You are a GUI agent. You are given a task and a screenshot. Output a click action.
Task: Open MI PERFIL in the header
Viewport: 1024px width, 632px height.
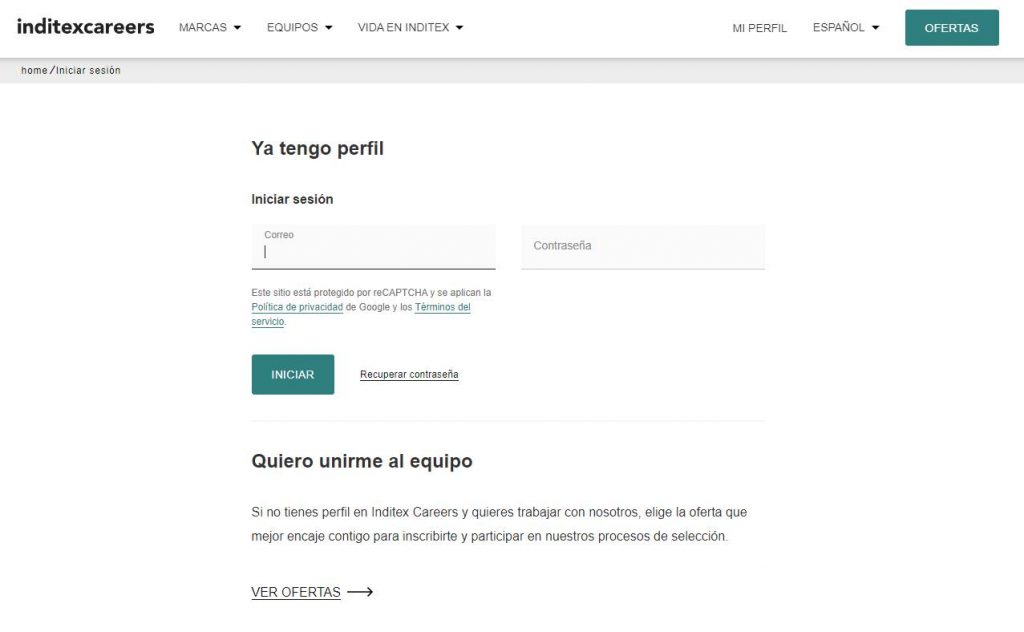coord(760,28)
